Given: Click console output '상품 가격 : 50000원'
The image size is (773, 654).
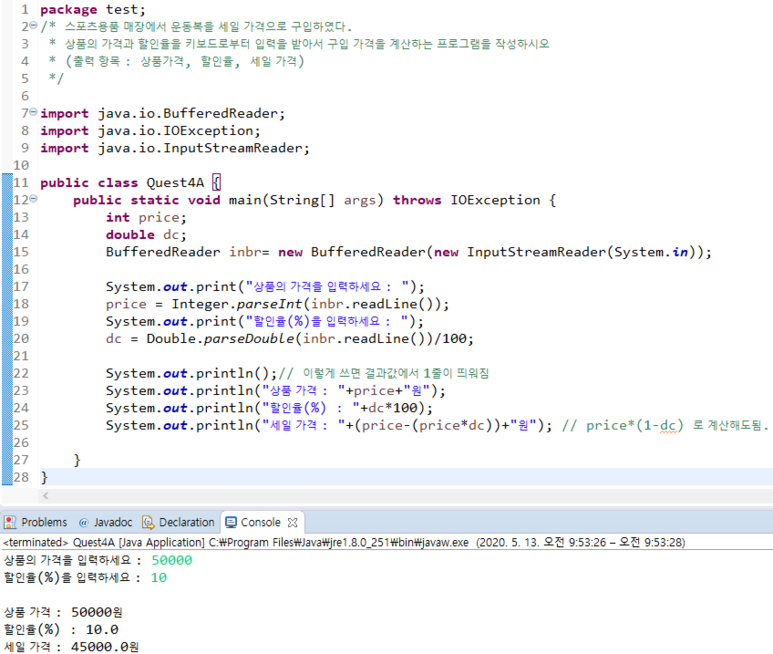Looking at the screenshot, I should point(63,612).
